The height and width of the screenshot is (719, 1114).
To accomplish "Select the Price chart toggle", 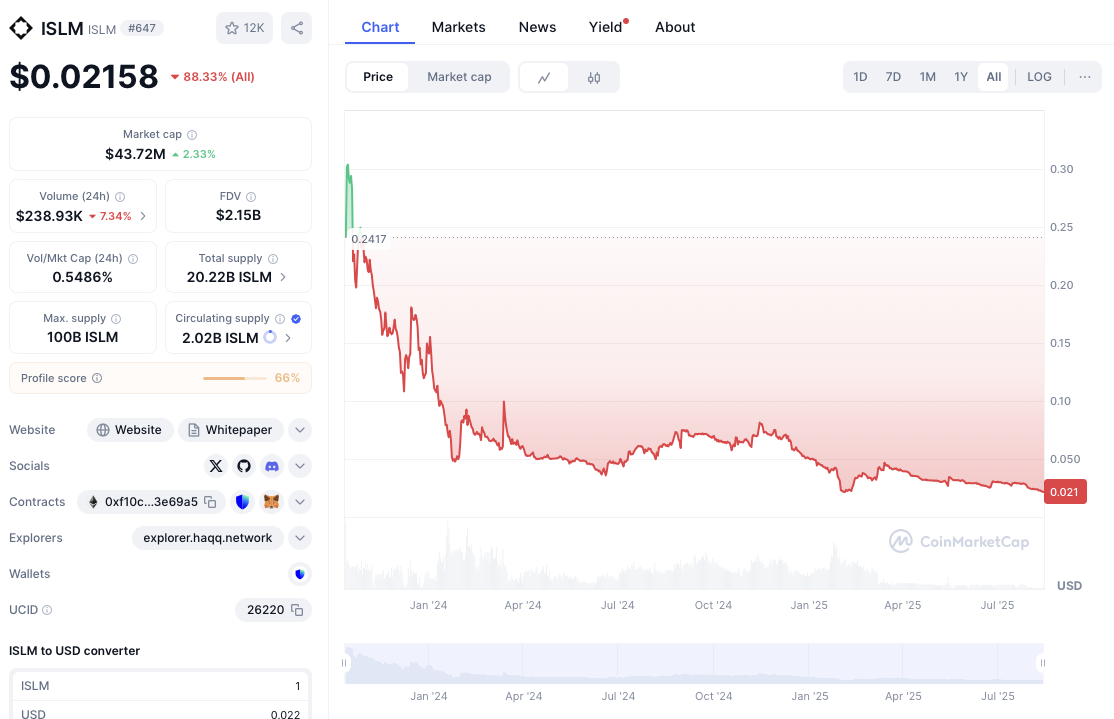I will 378,77.
